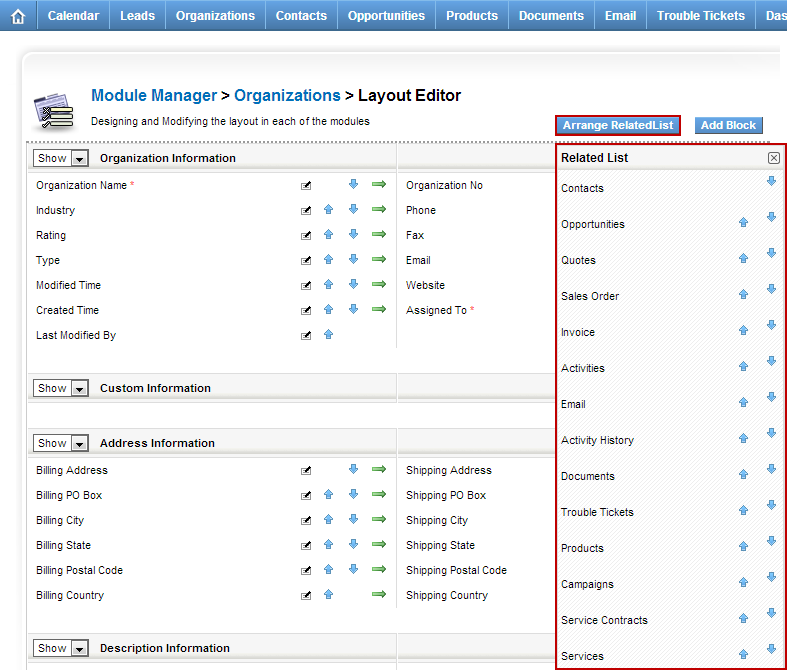This screenshot has height=670, width=787.
Task: Open the Leads tab
Action: 138,16
